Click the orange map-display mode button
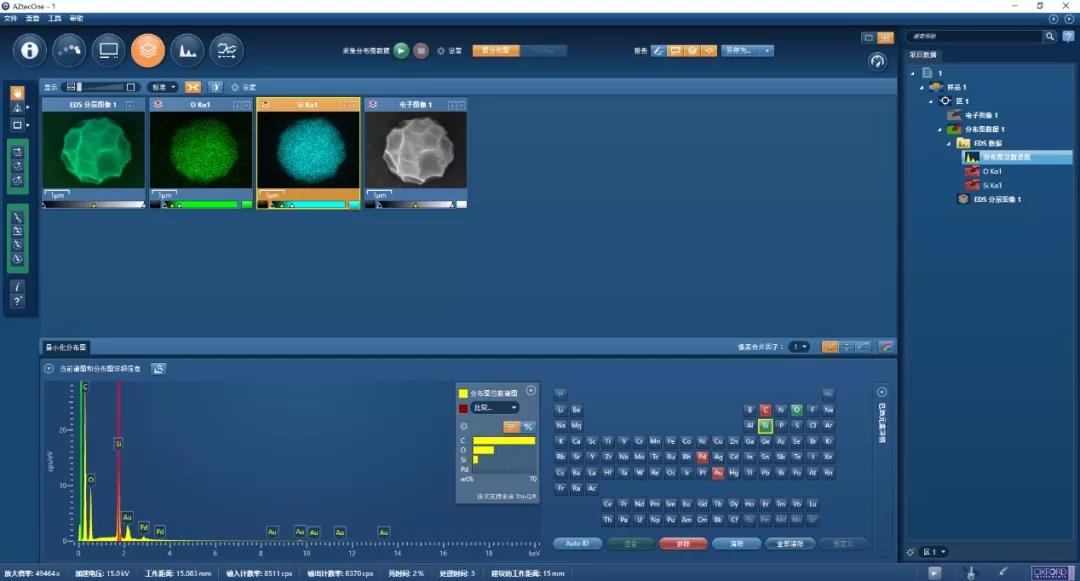The width and height of the screenshot is (1080, 581). point(496,51)
